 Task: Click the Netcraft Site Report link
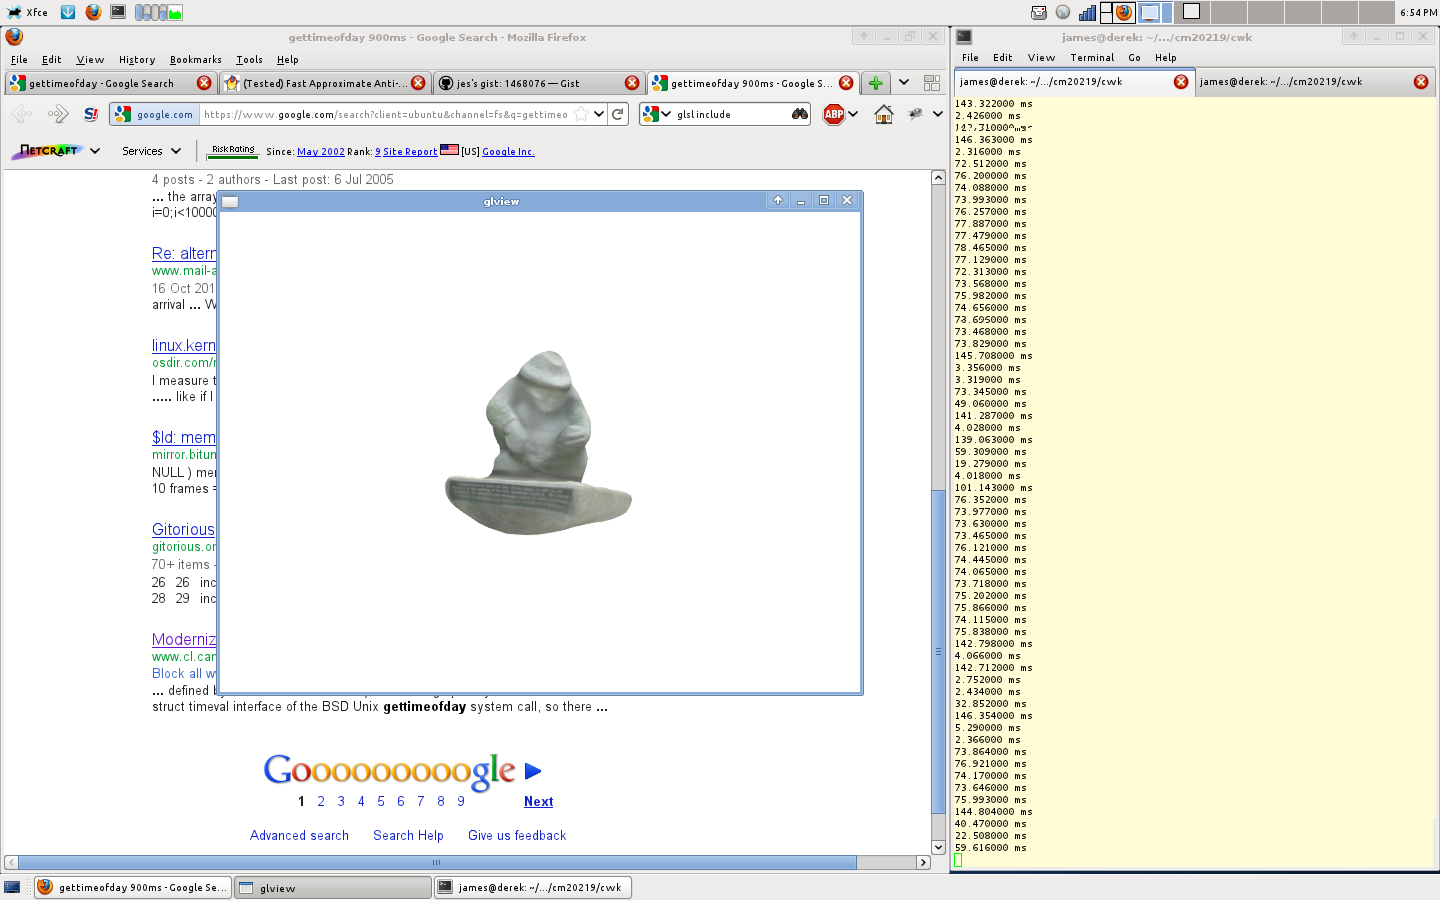coord(410,152)
